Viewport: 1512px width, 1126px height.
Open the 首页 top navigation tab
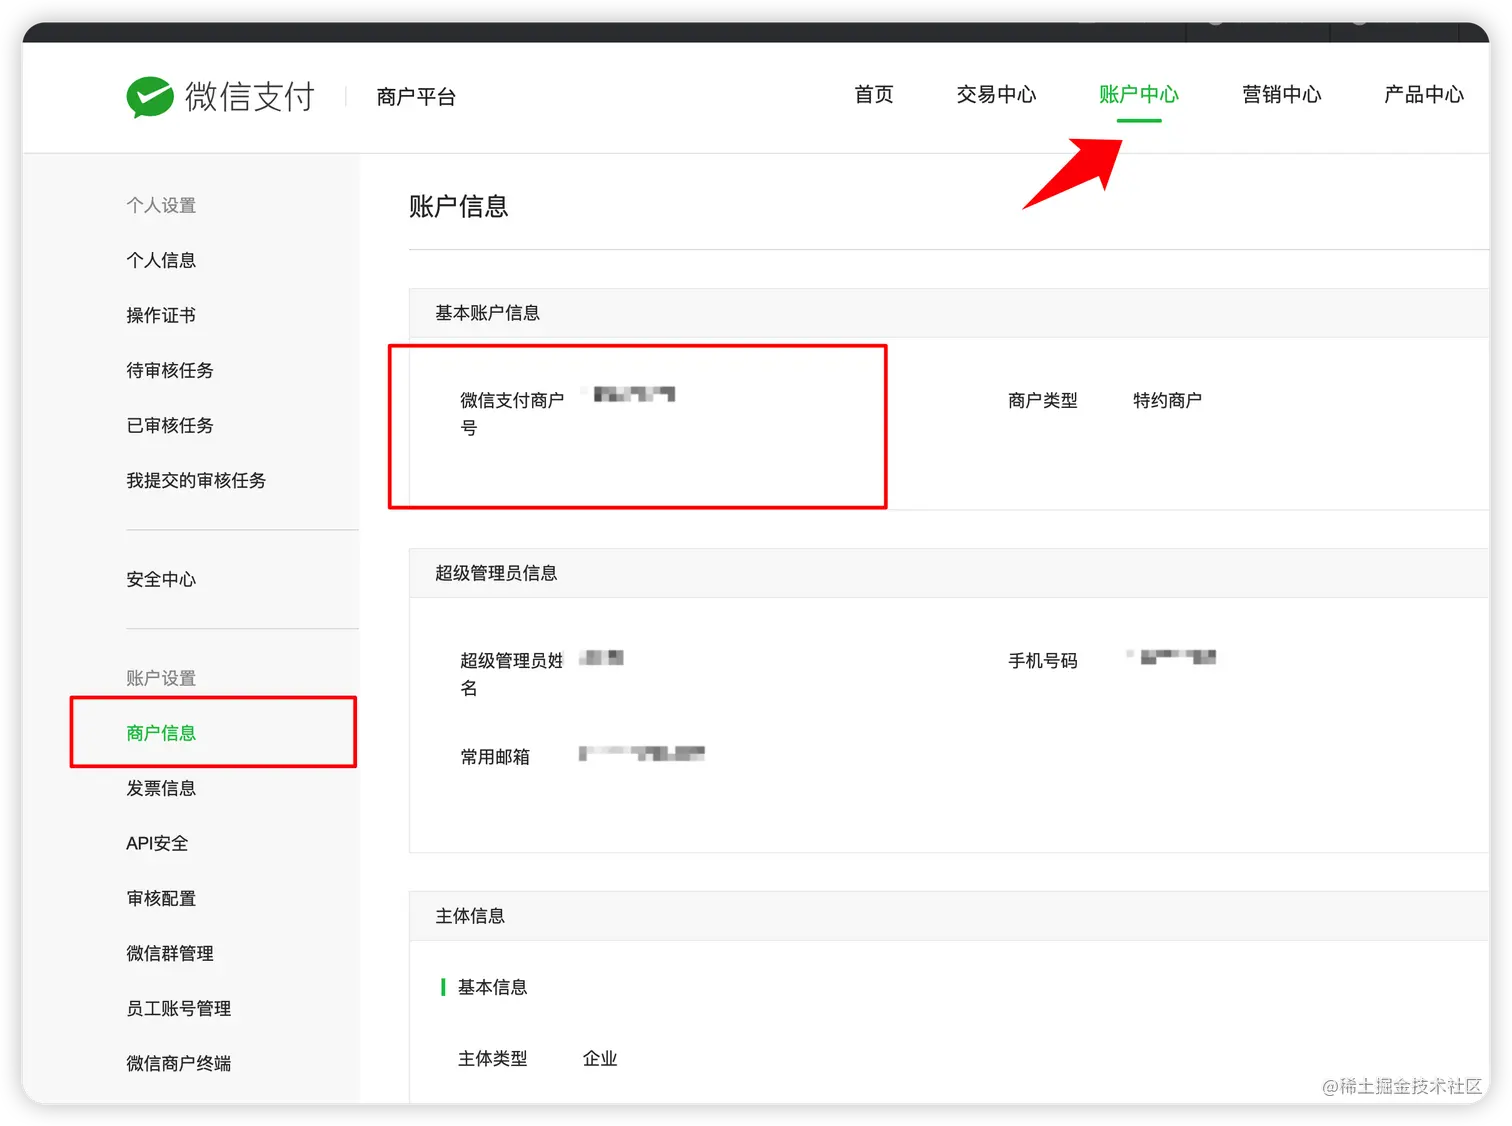[873, 95]
